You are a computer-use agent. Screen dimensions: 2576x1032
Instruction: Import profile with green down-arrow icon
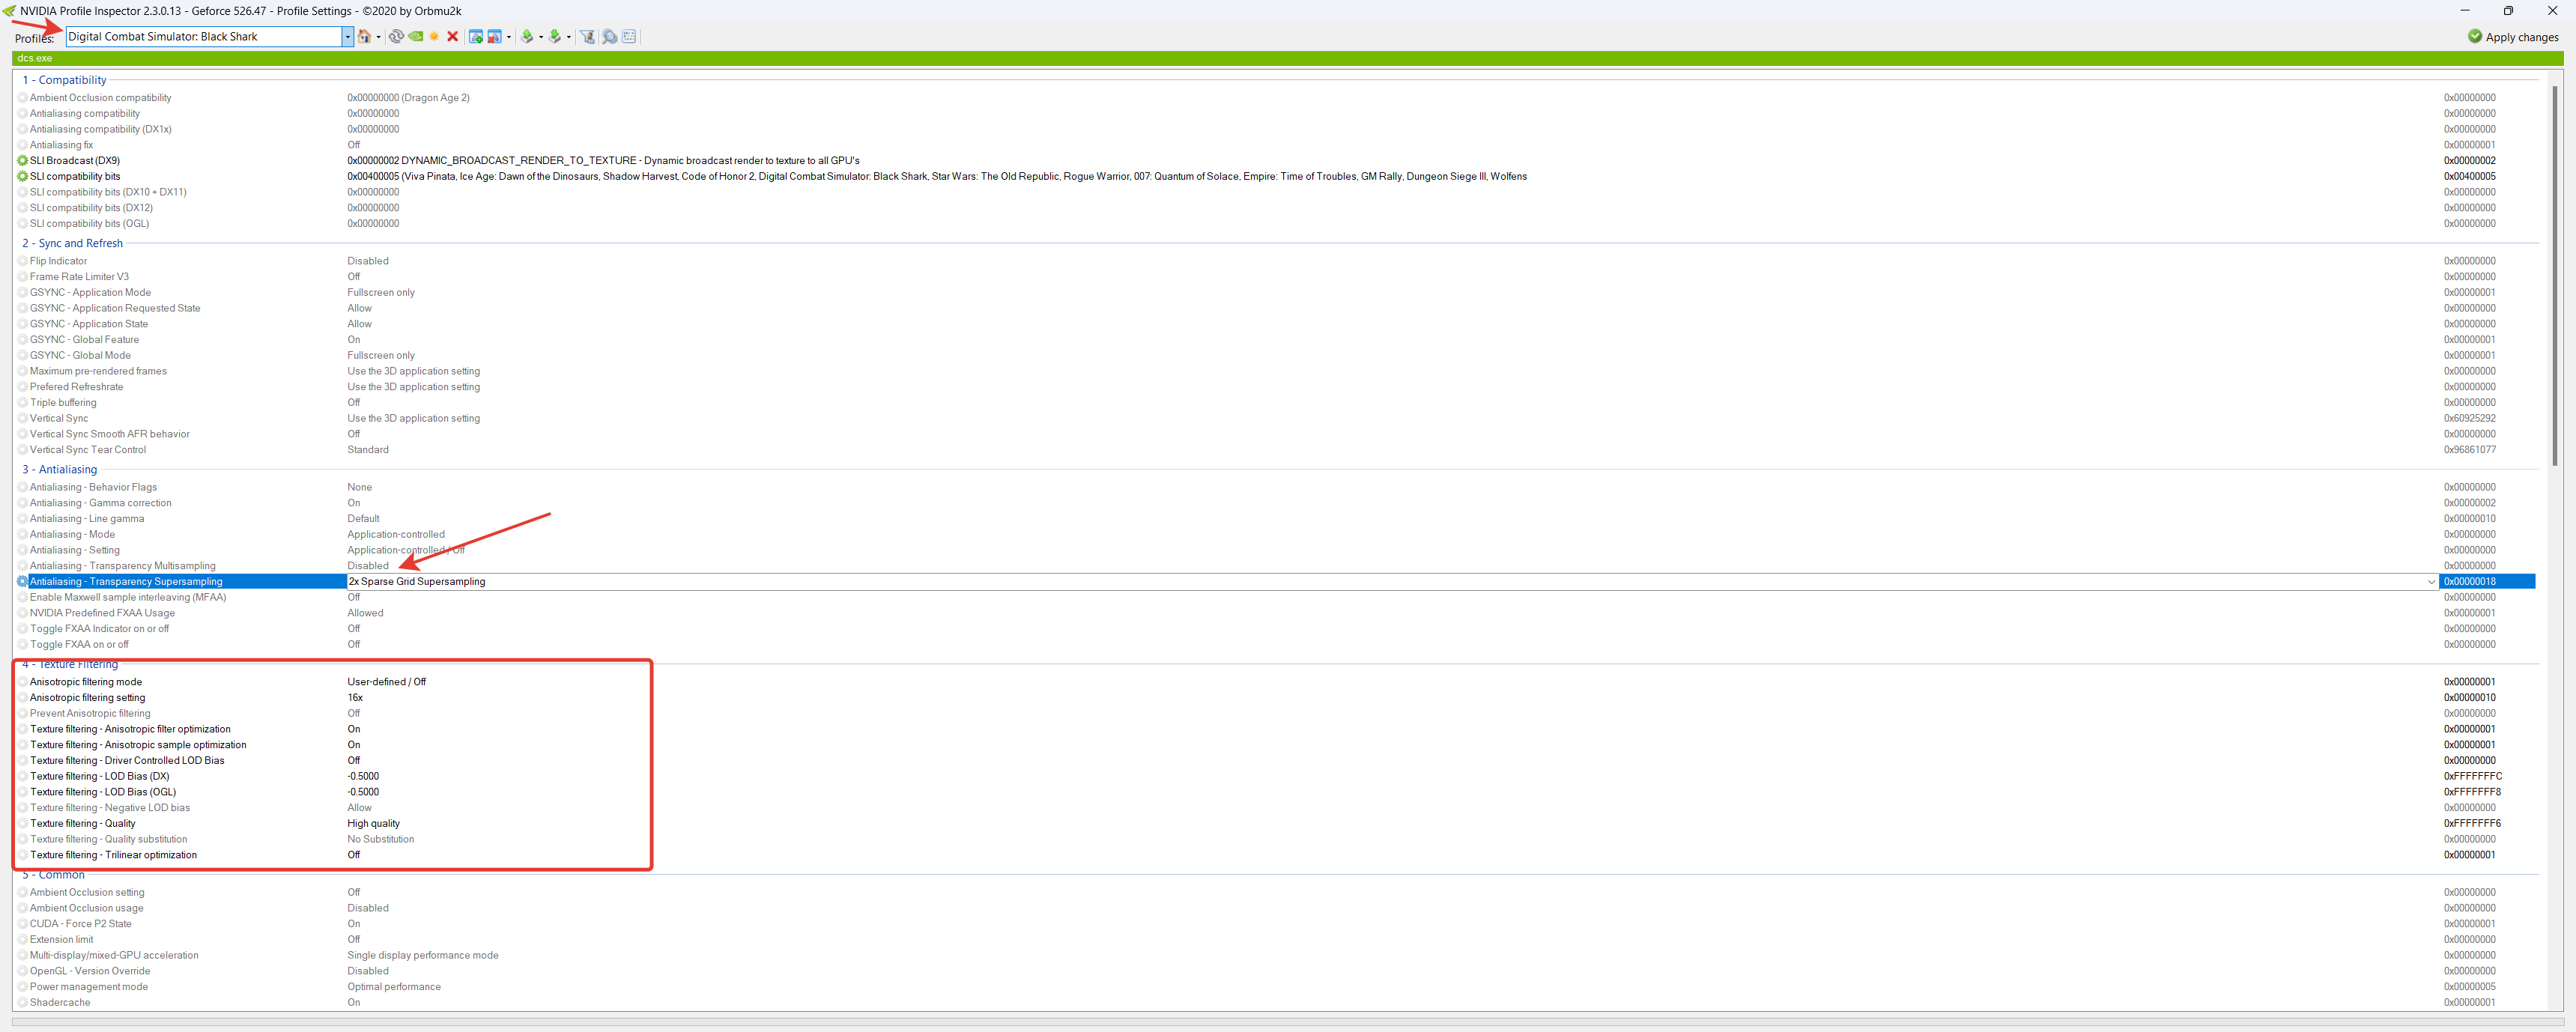(x=555, y=37)
